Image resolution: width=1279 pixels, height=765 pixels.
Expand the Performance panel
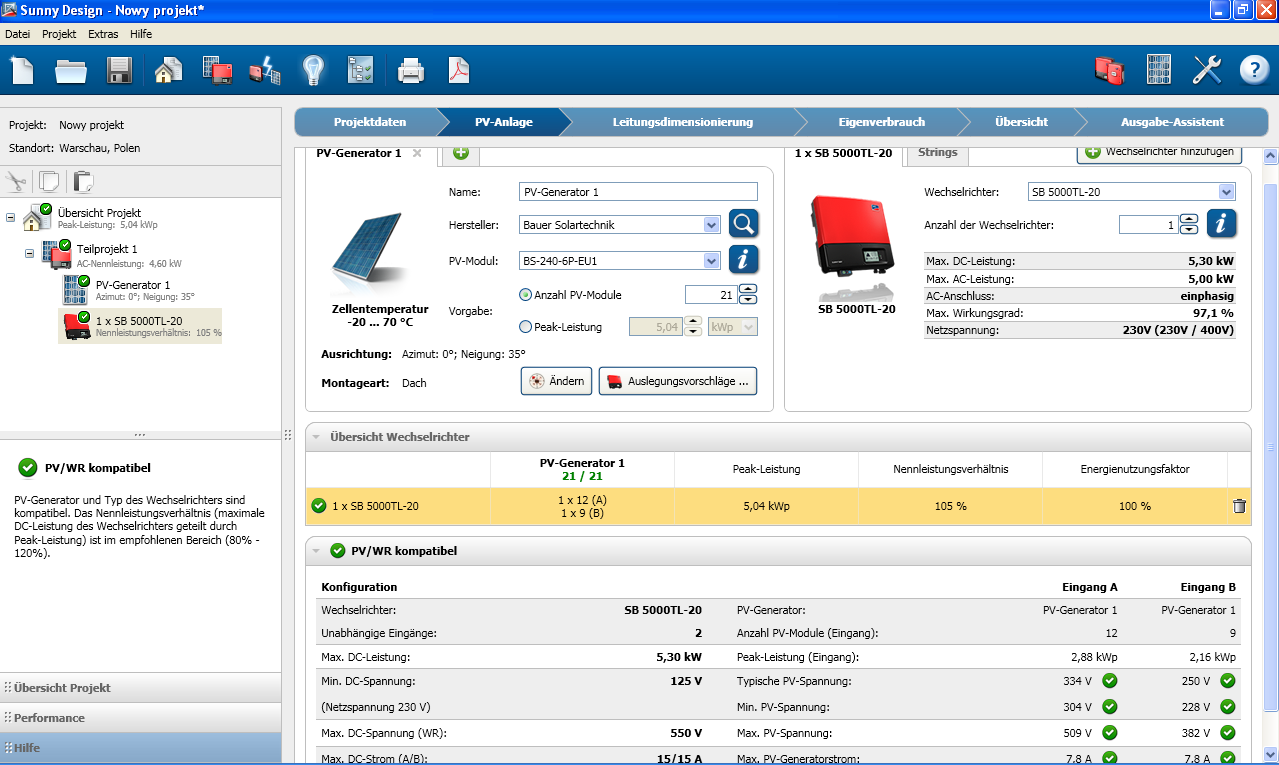point(141,718)
